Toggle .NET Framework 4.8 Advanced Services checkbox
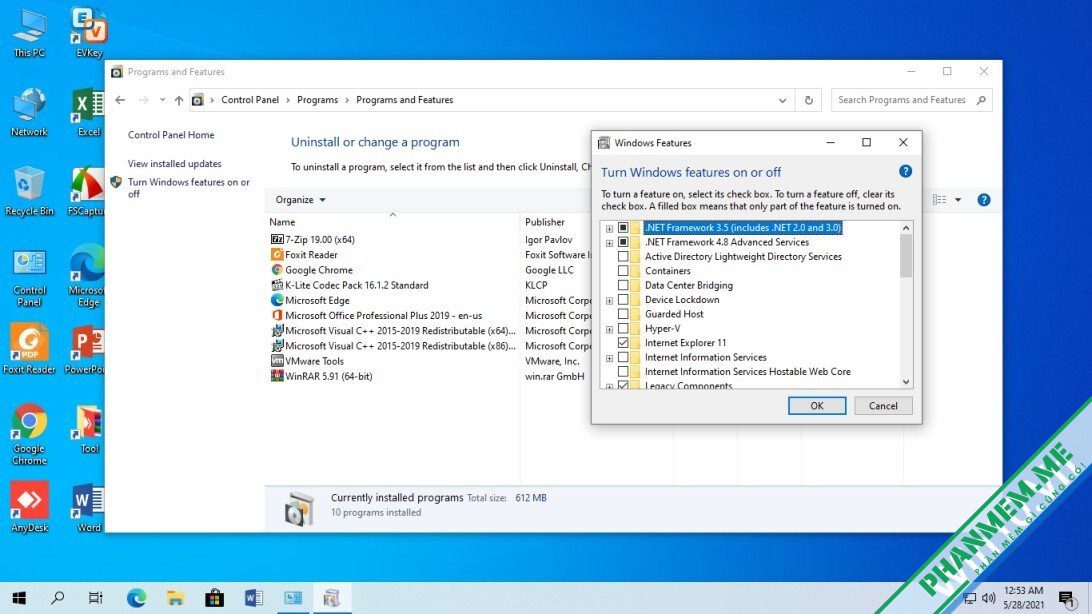 623,242
